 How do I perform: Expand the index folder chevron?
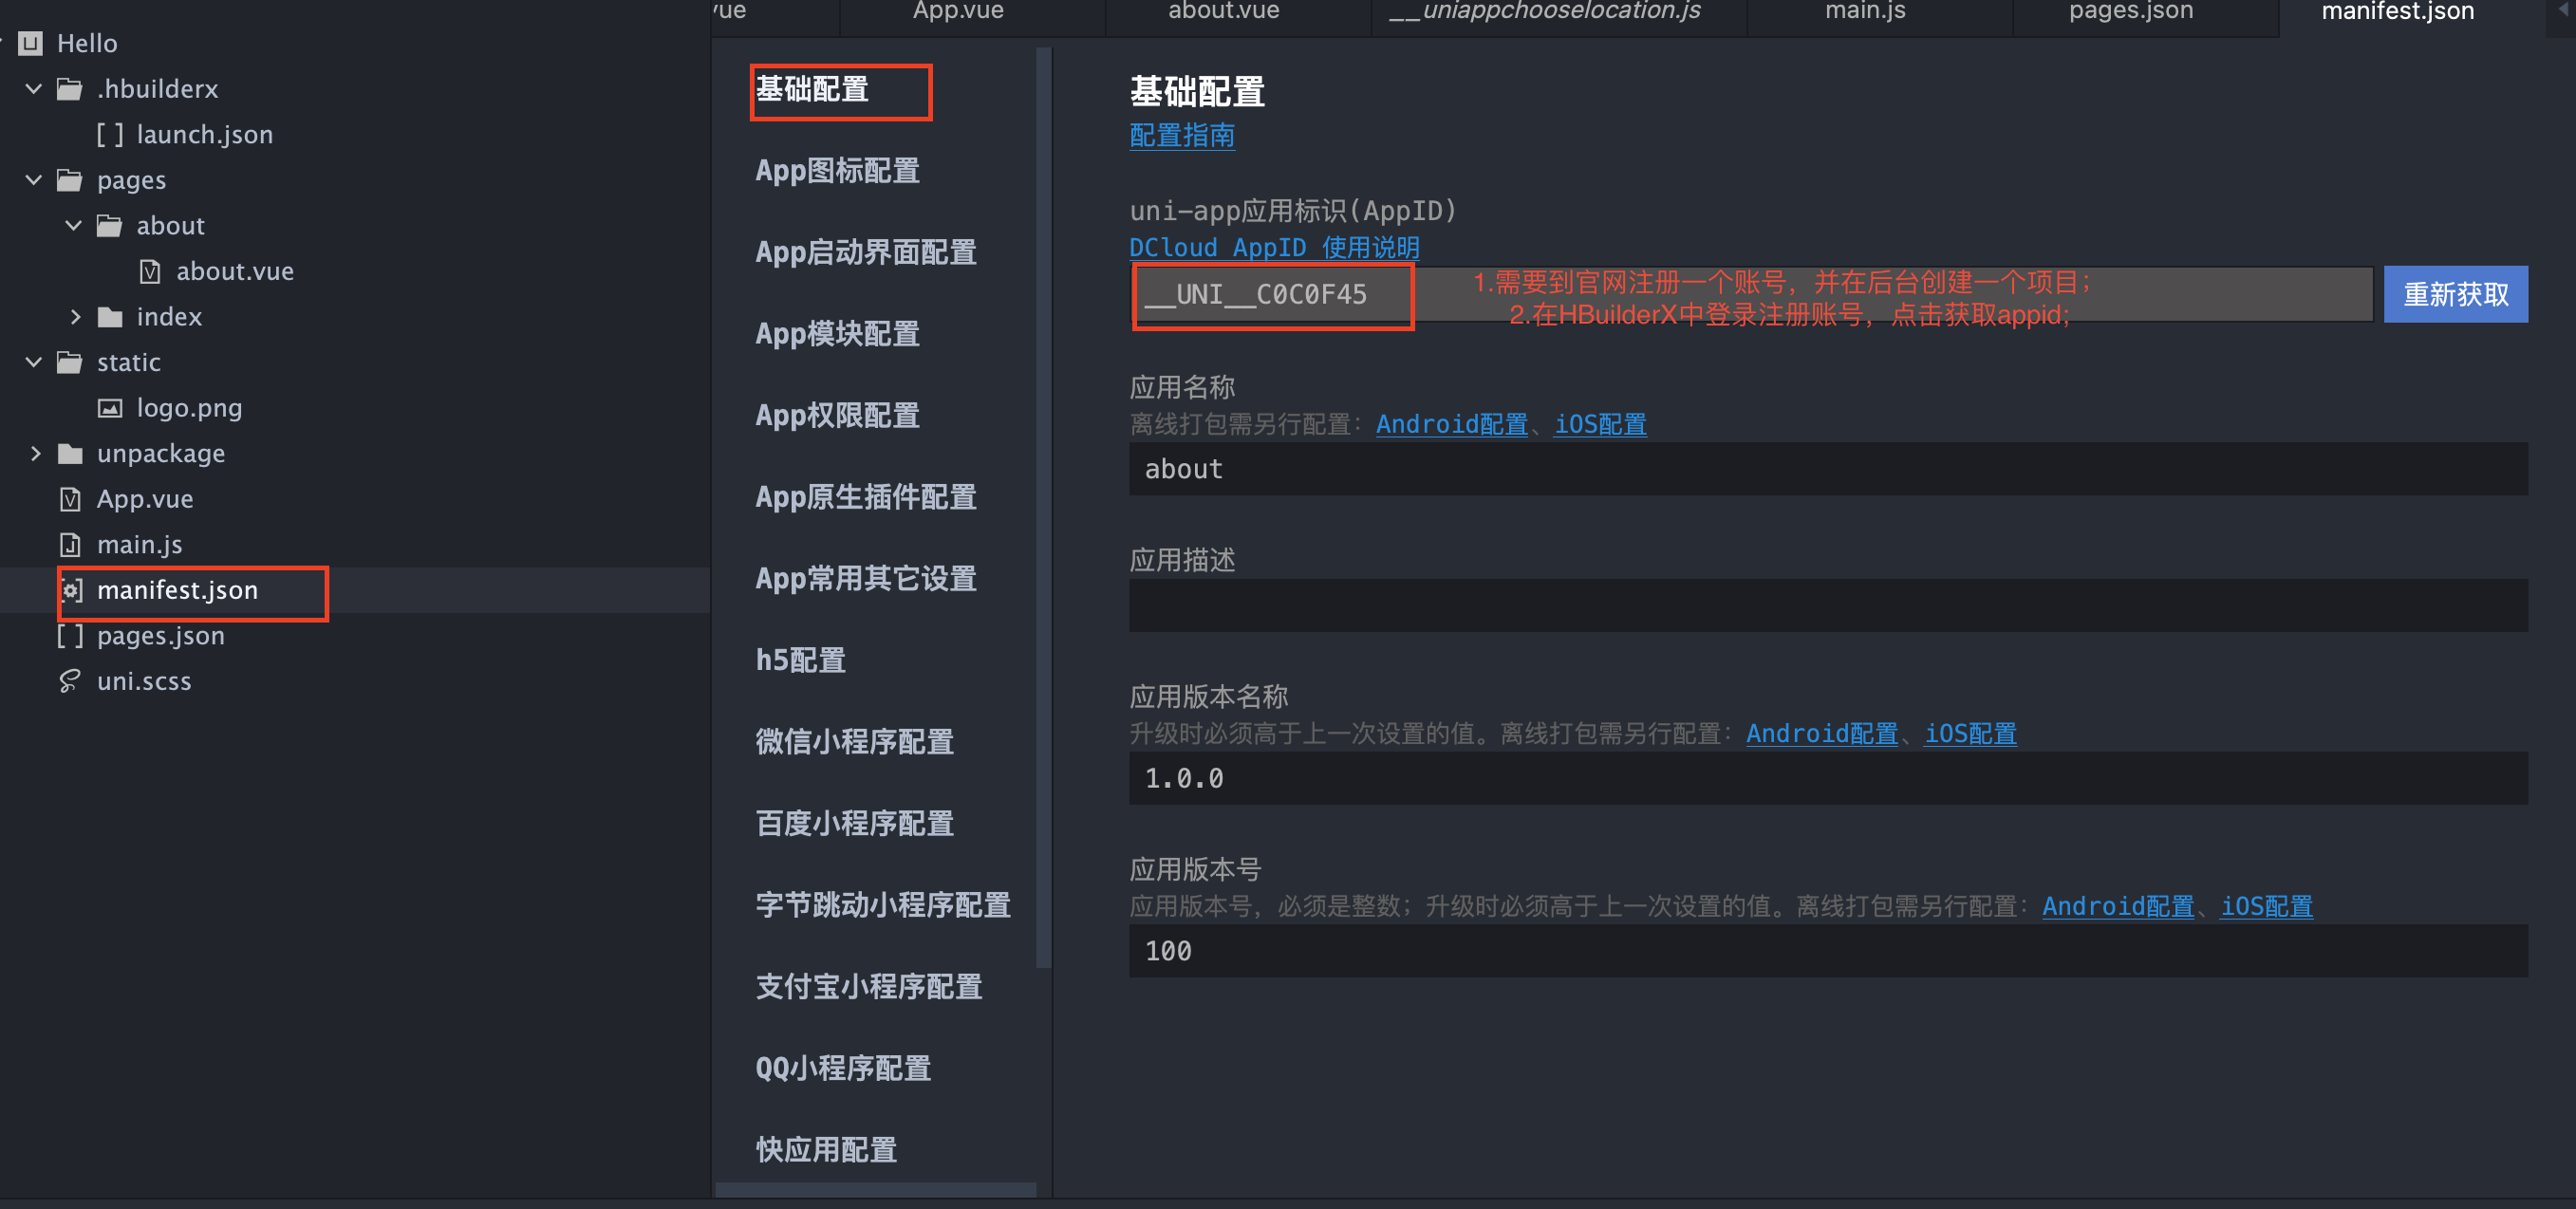(x=75, y=317)
